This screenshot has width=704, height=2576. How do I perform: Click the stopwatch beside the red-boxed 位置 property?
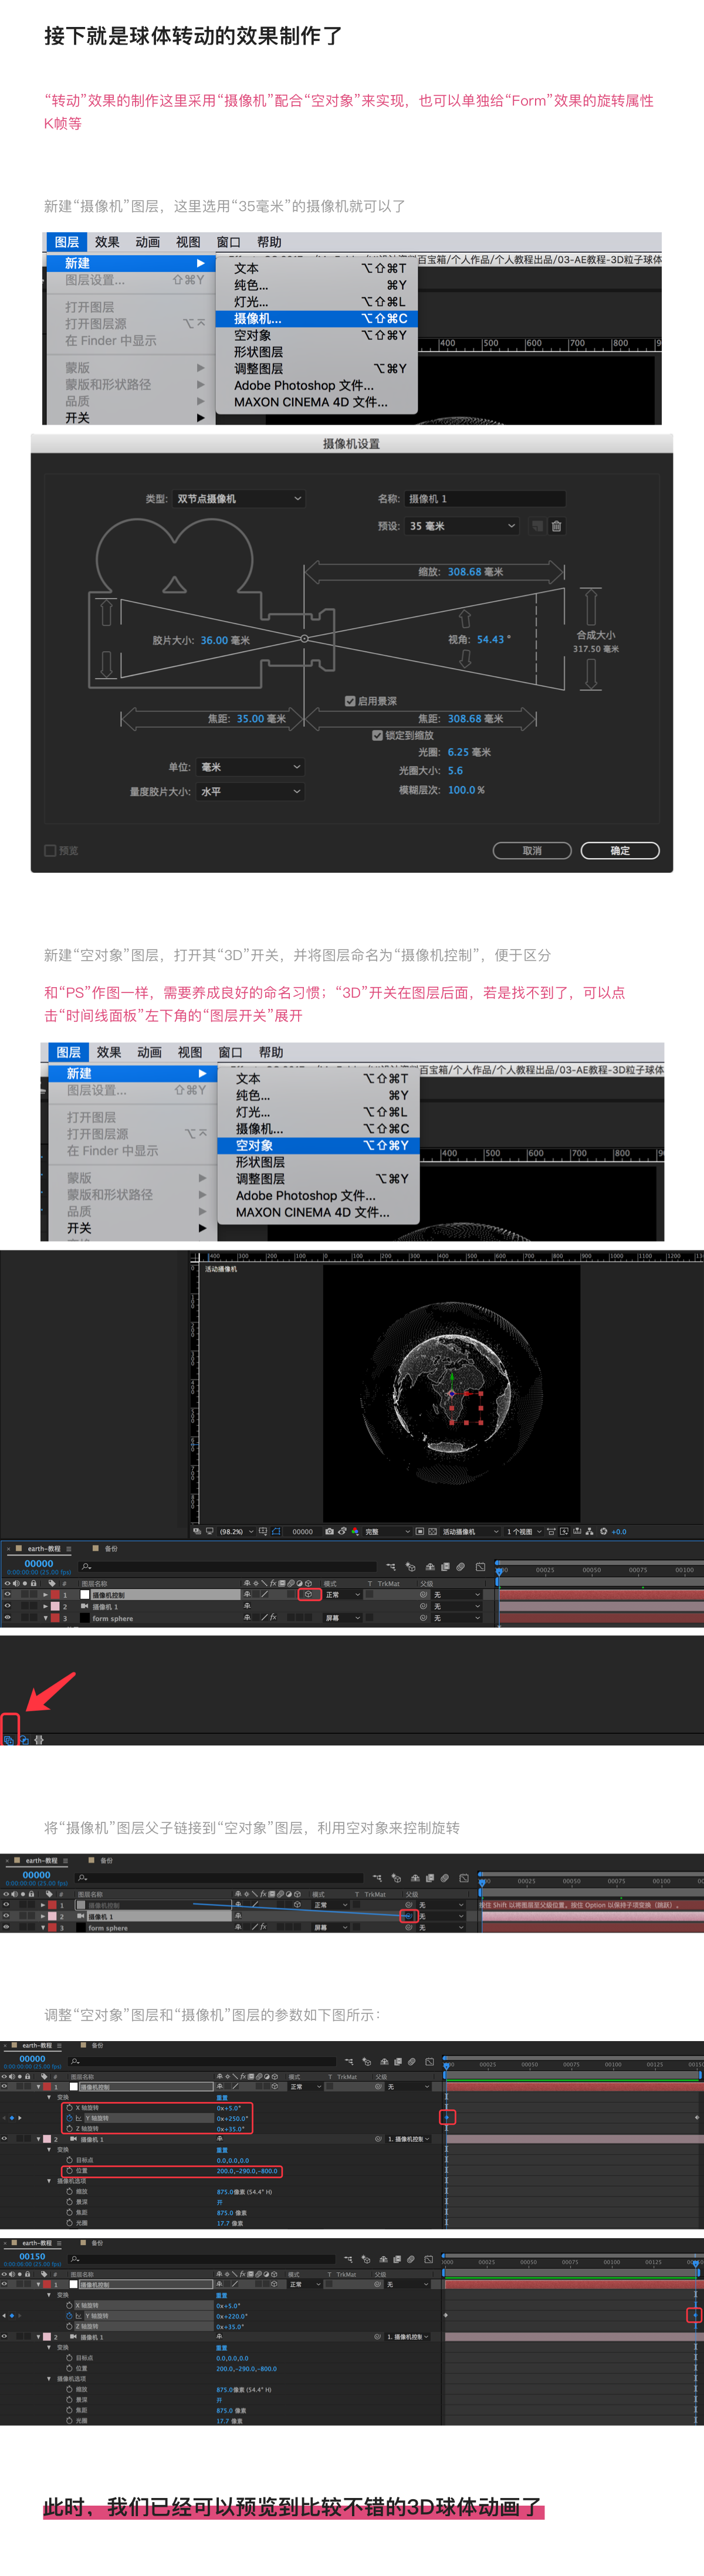click(x=70, y=2171)
